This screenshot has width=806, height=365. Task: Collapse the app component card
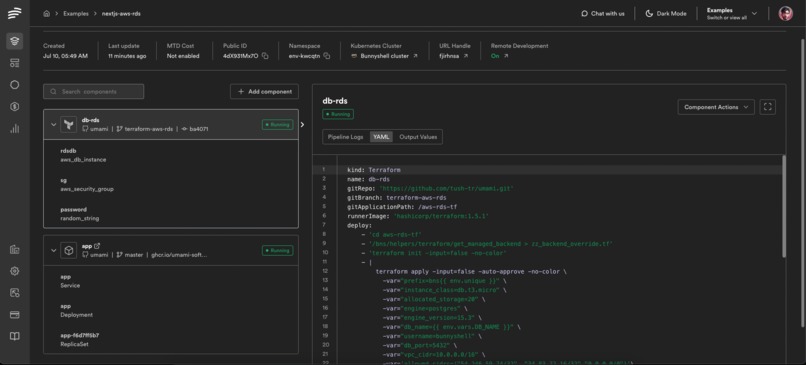(x=53, y=250)
